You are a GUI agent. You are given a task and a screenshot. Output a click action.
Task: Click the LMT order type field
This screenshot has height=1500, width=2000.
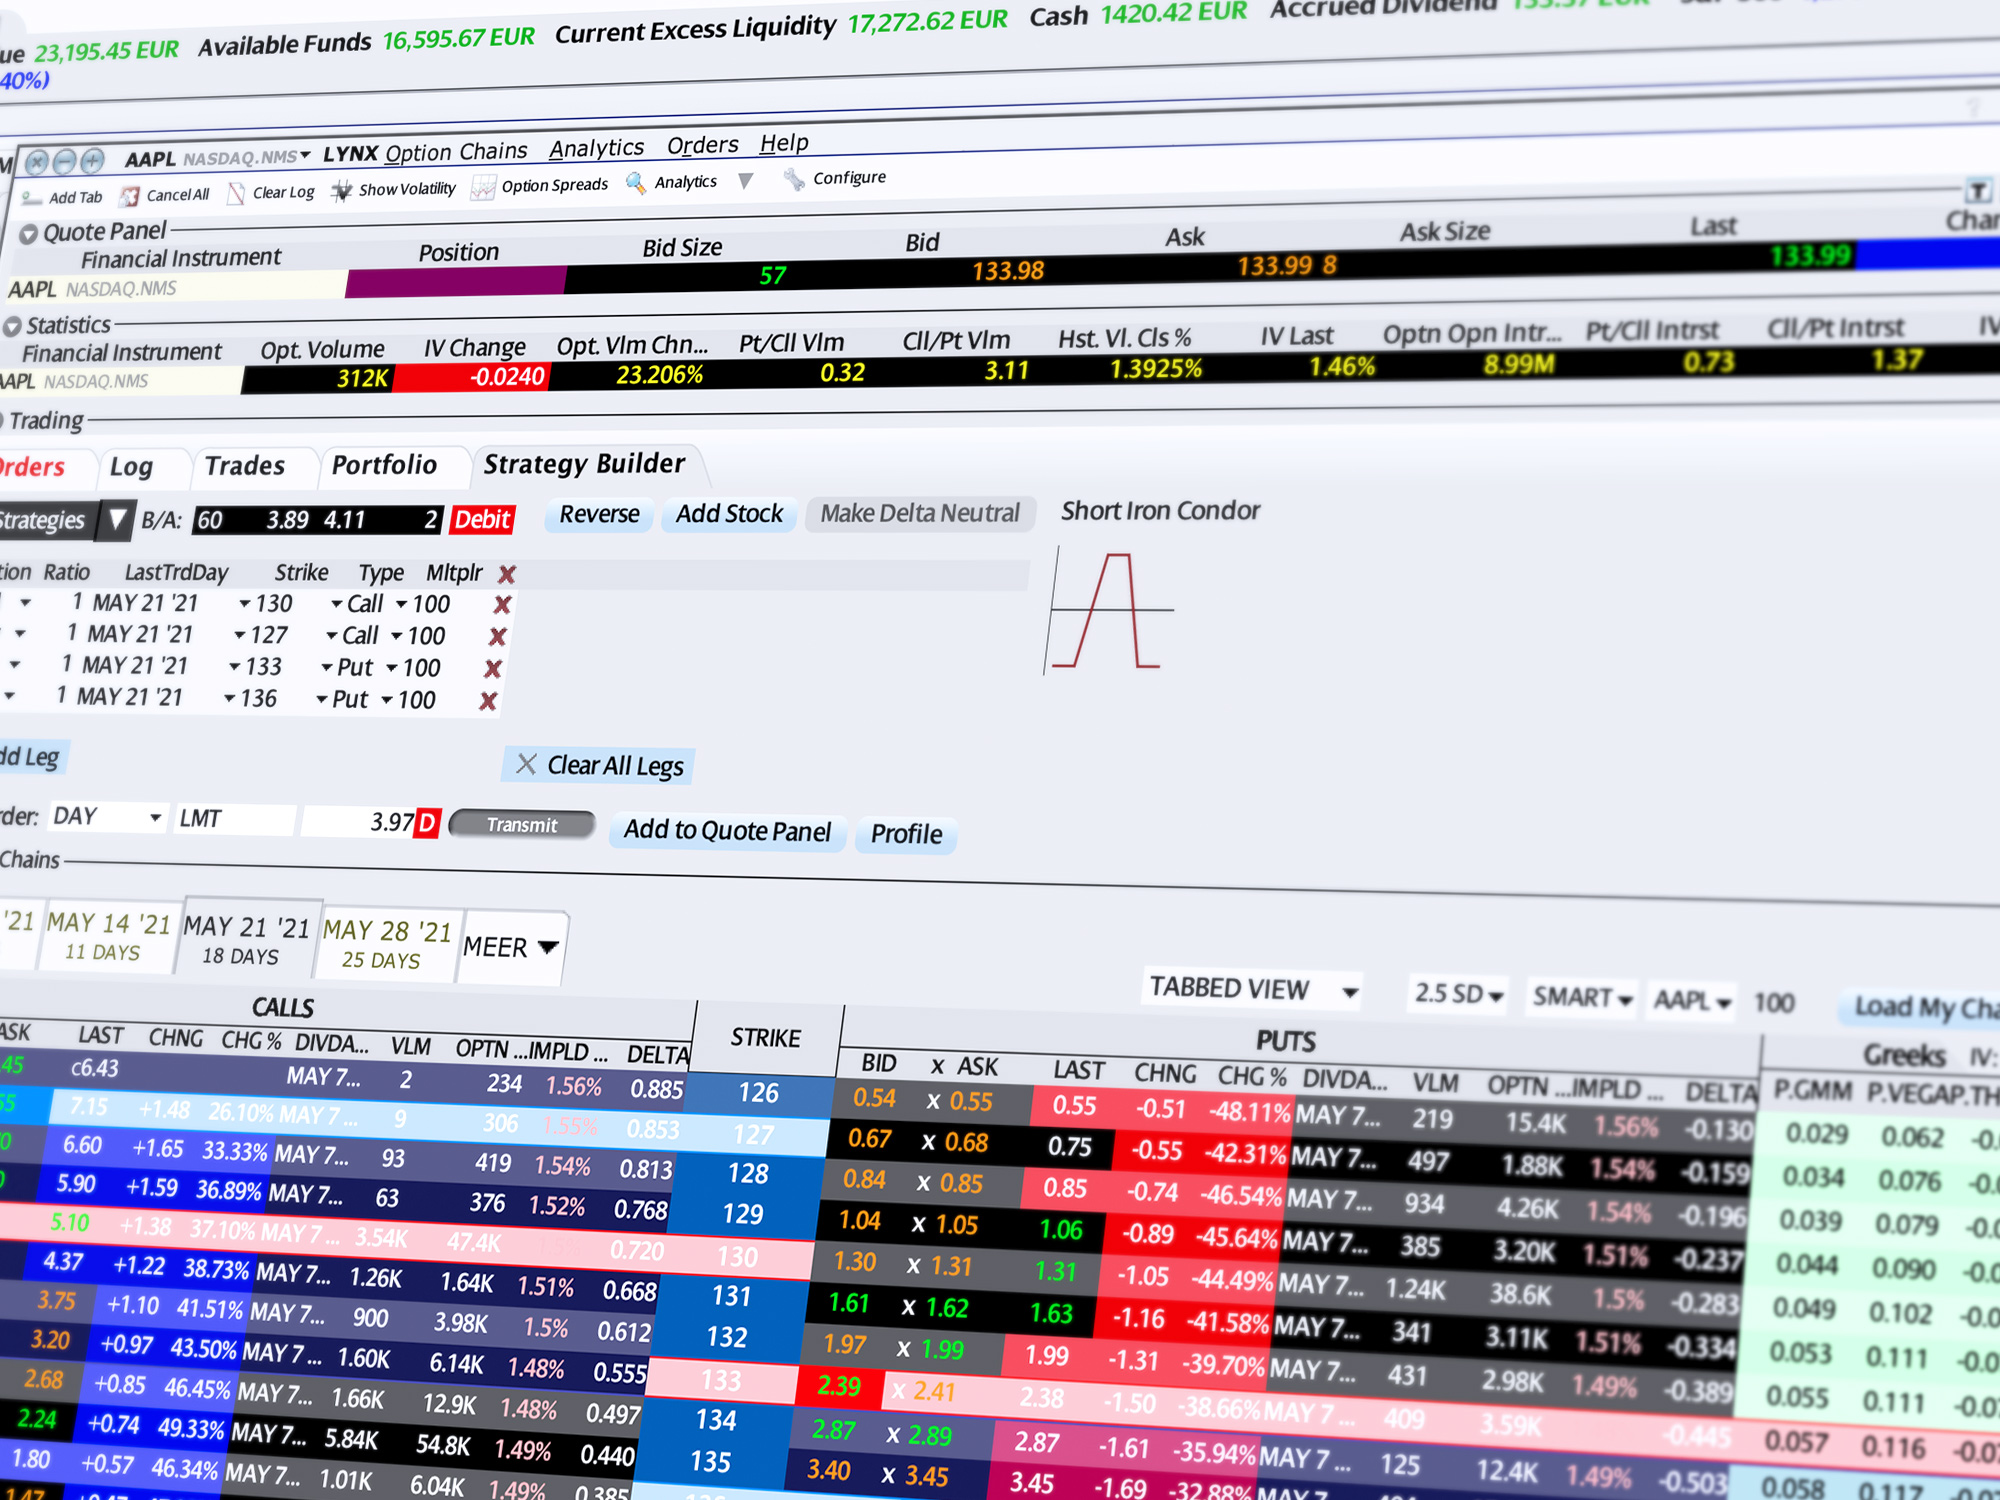pos(236,819)
